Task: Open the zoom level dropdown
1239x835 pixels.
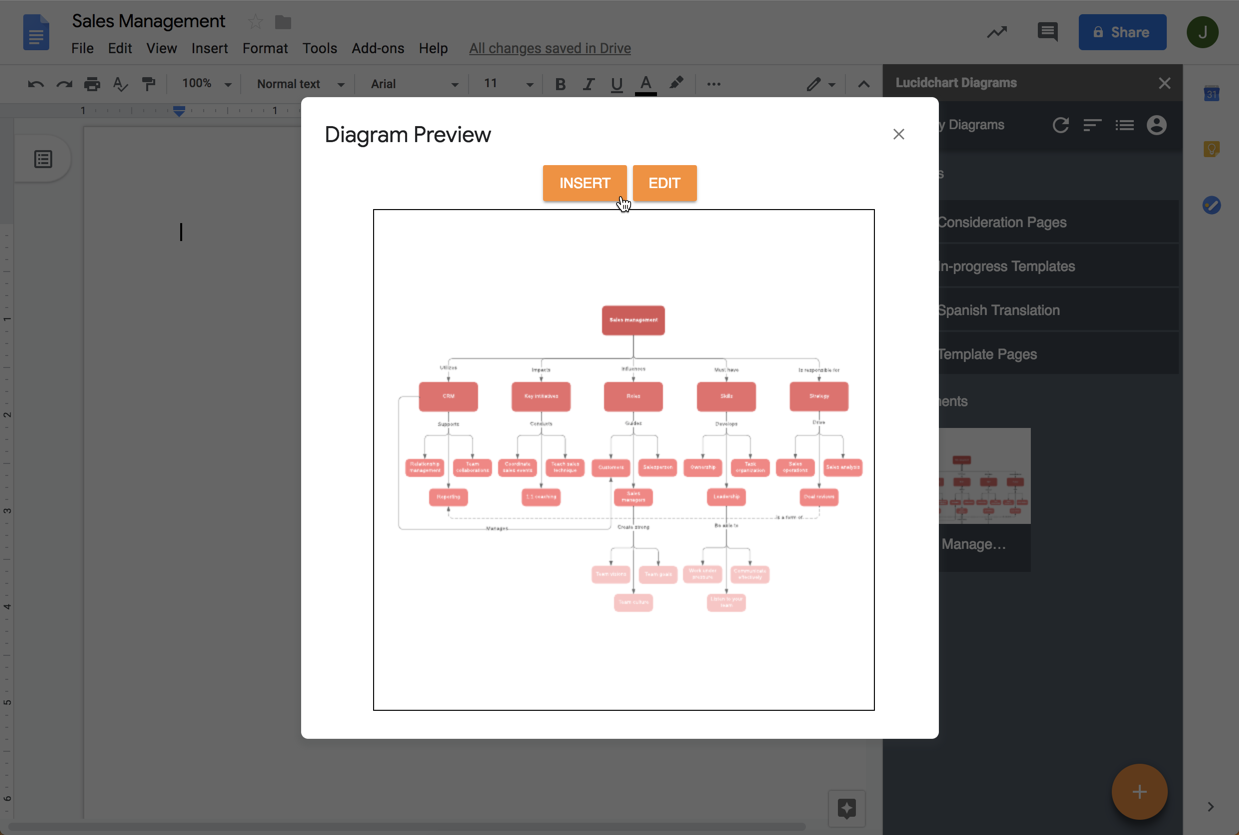Action: click(203, 84)
